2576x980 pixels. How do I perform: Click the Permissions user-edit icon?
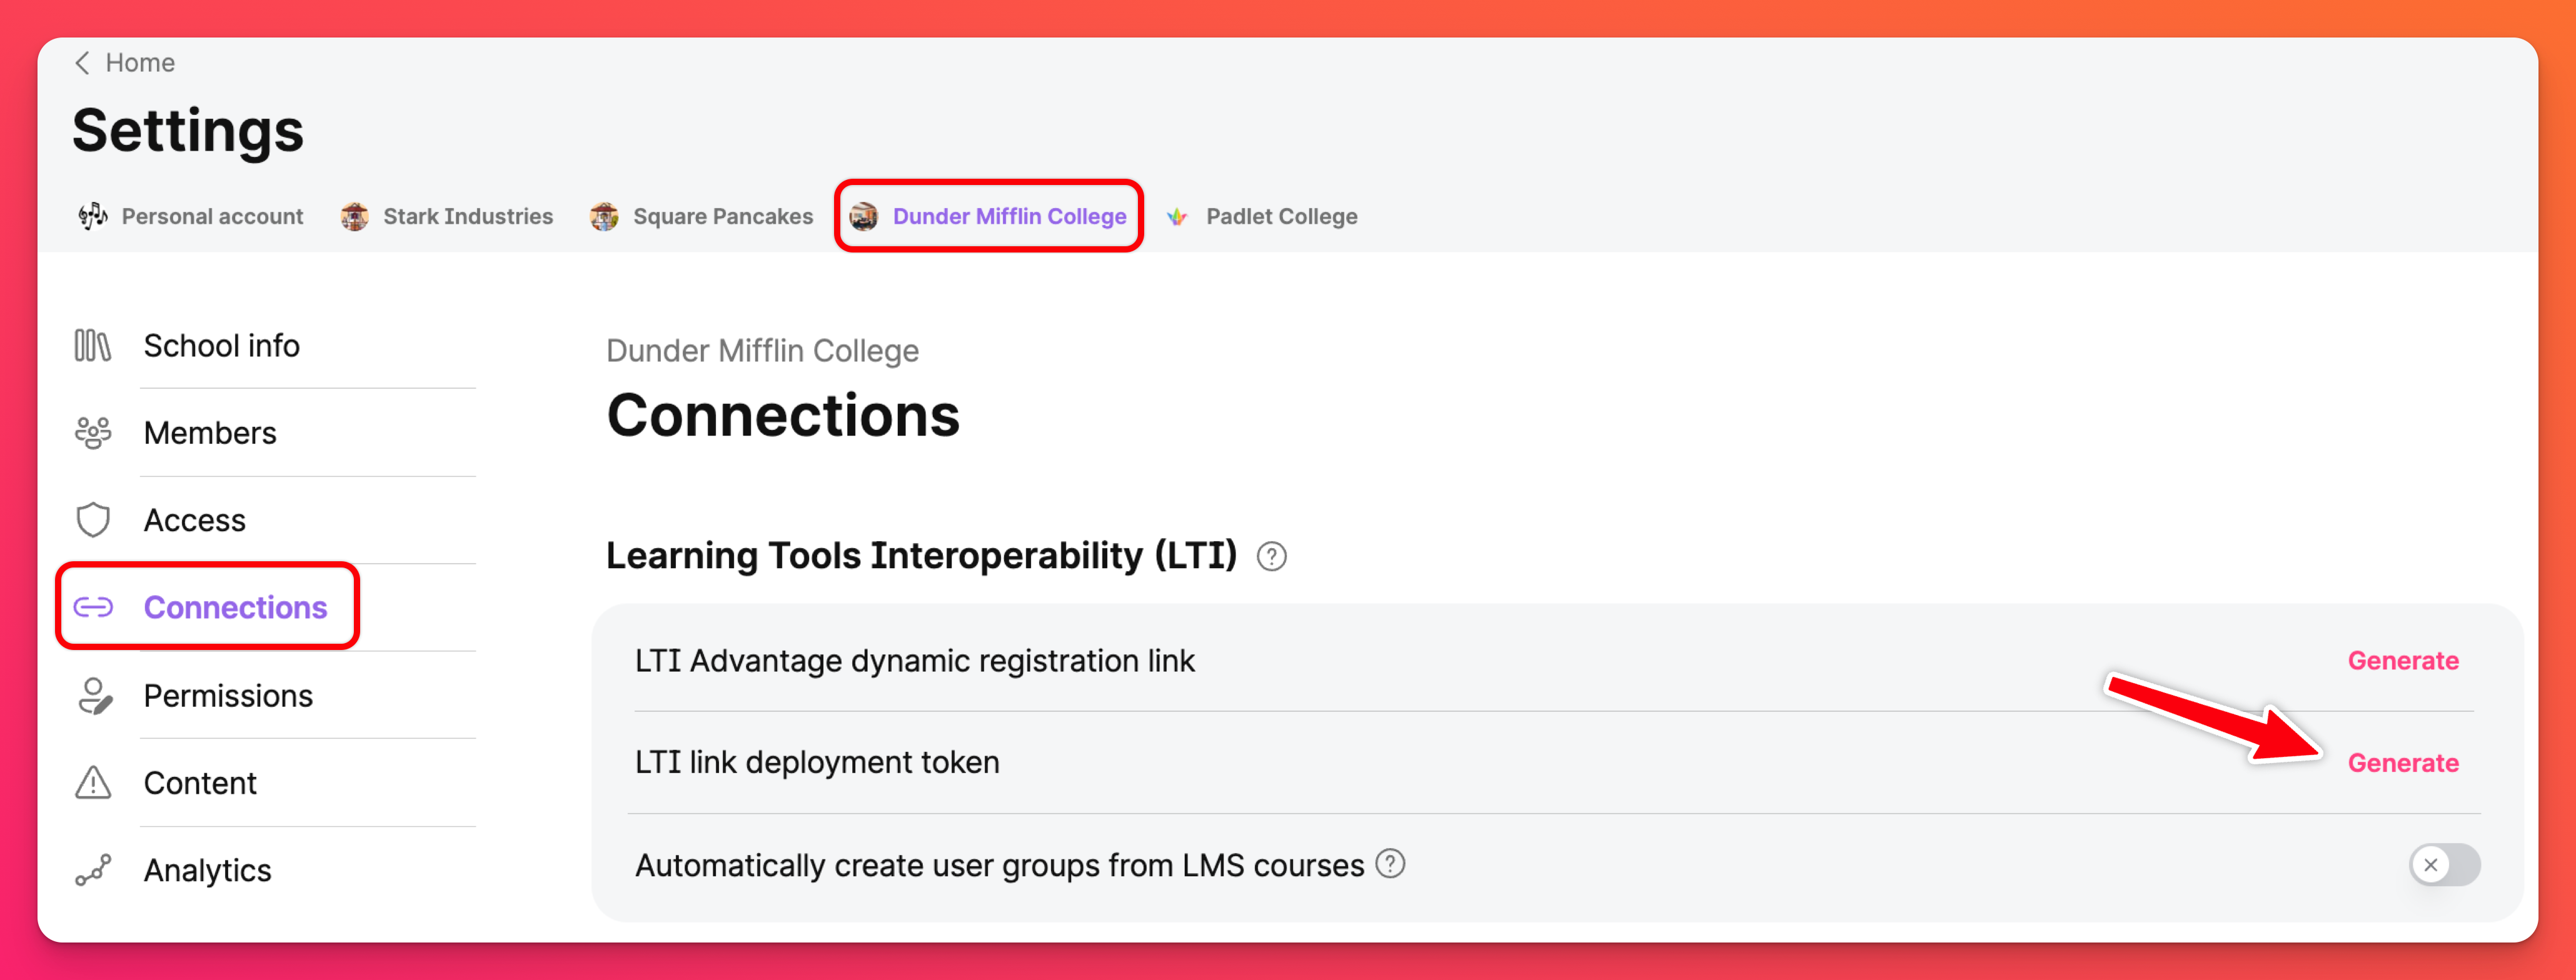[x=93, y=696]
